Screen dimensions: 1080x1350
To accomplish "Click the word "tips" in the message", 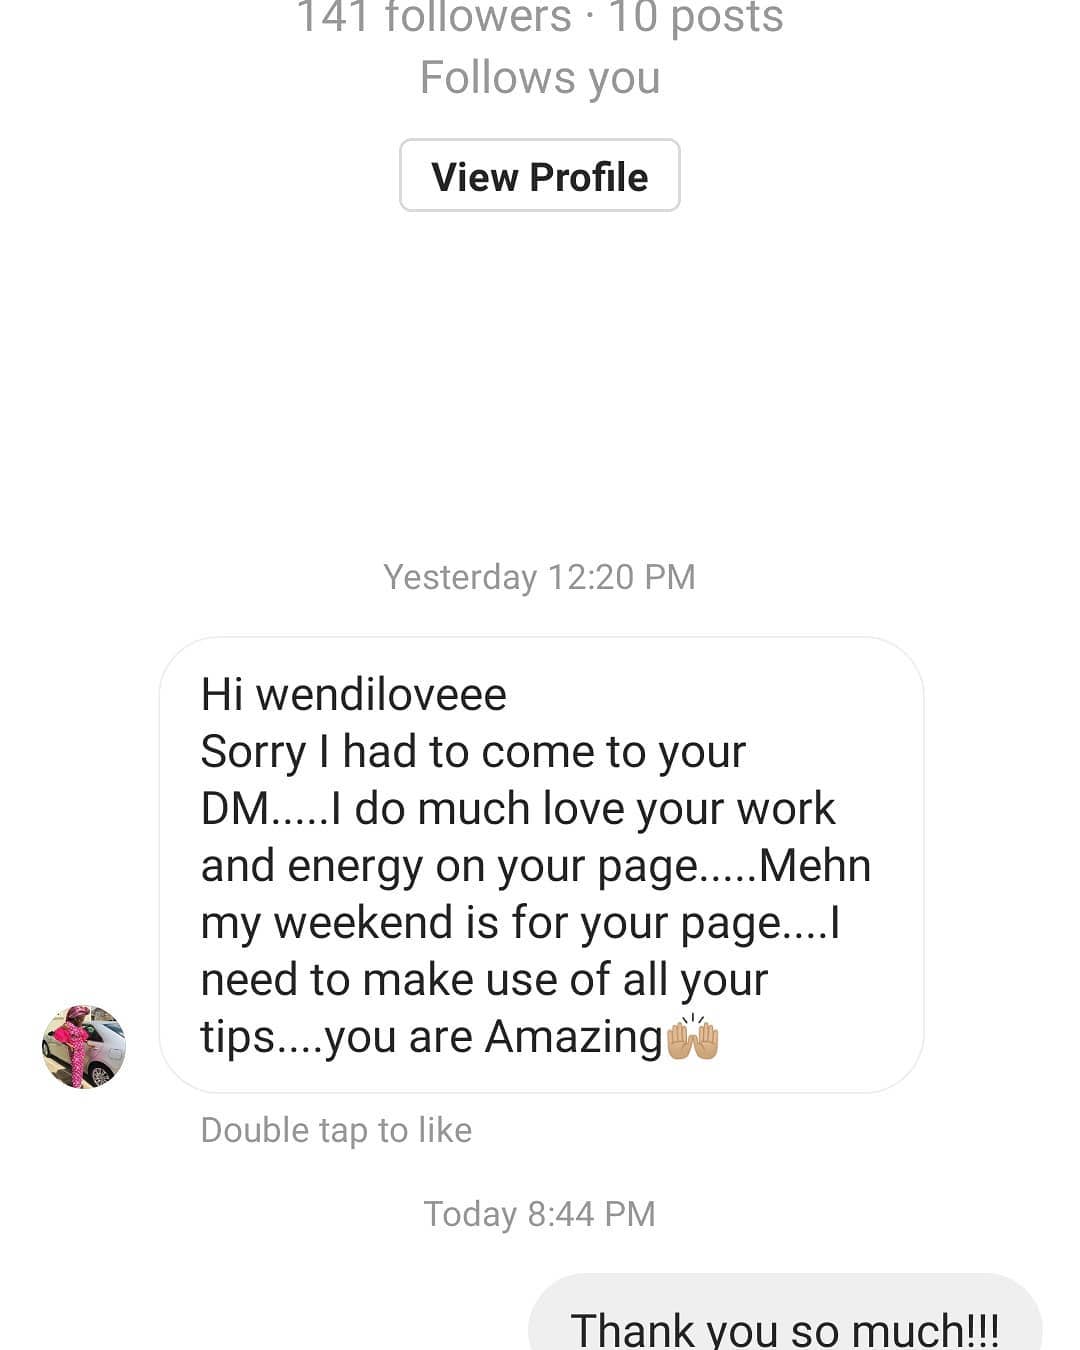I will (x=237, y=1037).
